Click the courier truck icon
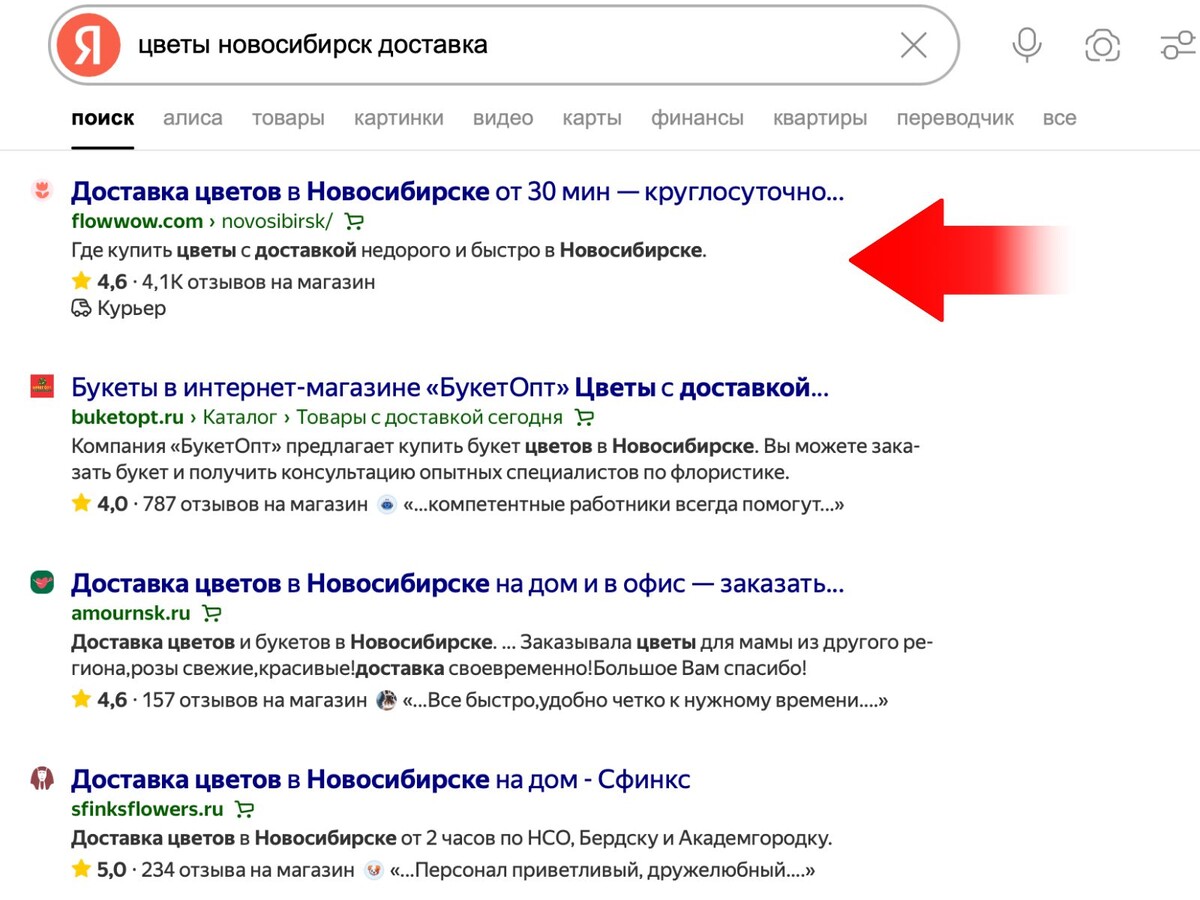The image size is (1200, 900). pyautogui.click(x=81, y=308)
